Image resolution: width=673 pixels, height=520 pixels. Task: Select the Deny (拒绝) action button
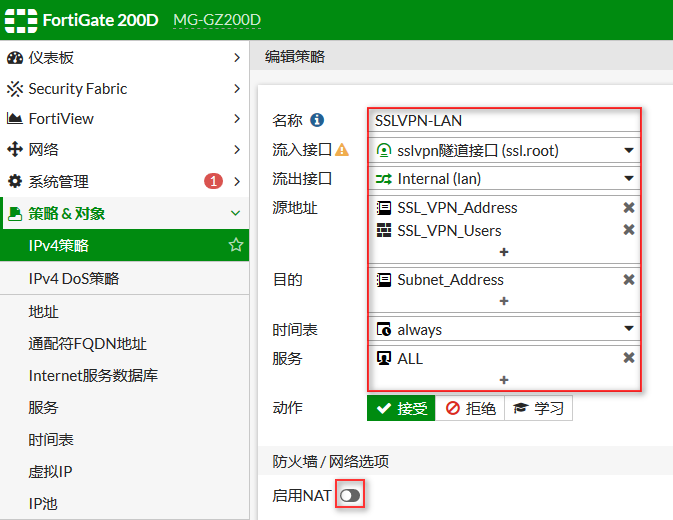[470, 408]
